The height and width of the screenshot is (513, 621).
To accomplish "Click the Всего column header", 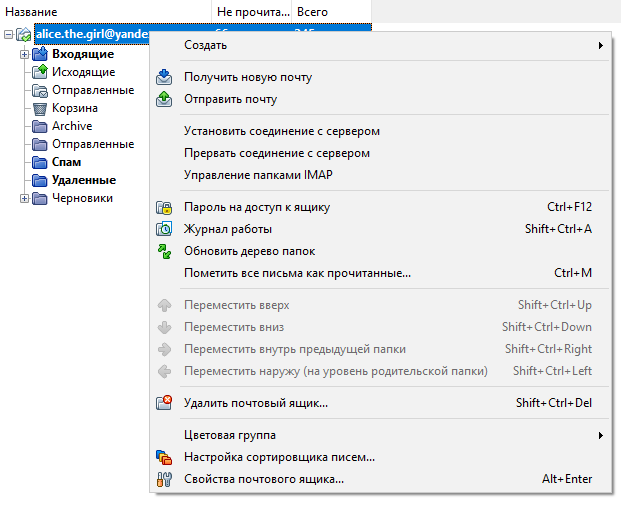I will coord(312,12).
